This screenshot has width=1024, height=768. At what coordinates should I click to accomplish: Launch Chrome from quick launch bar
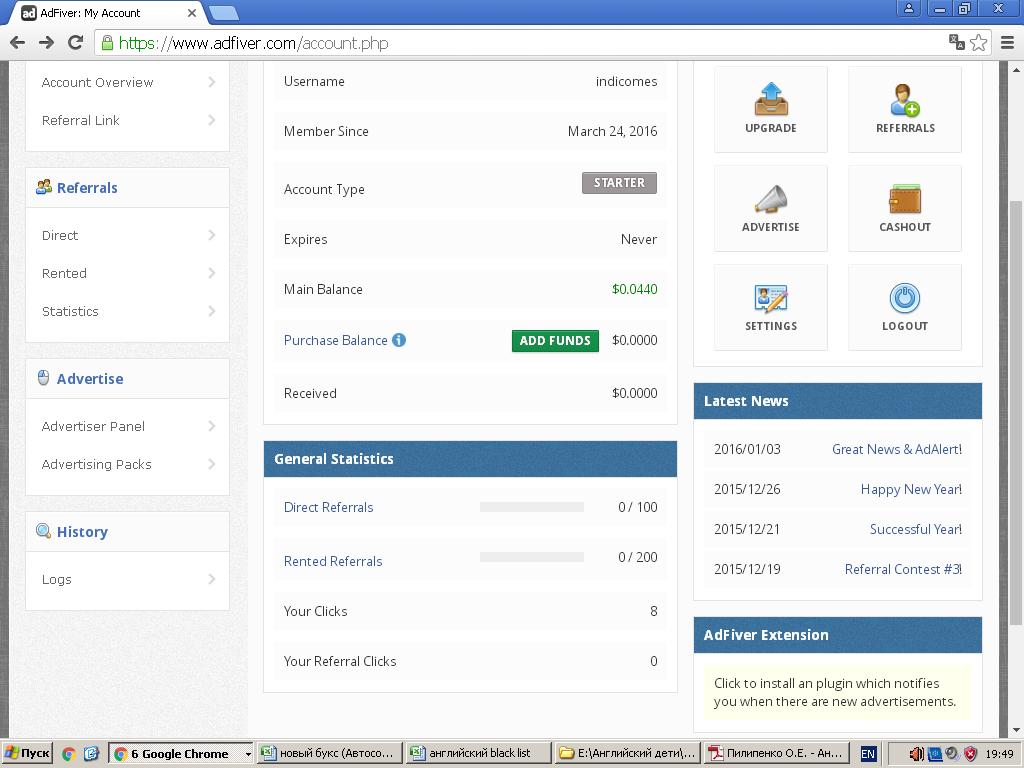69,754
